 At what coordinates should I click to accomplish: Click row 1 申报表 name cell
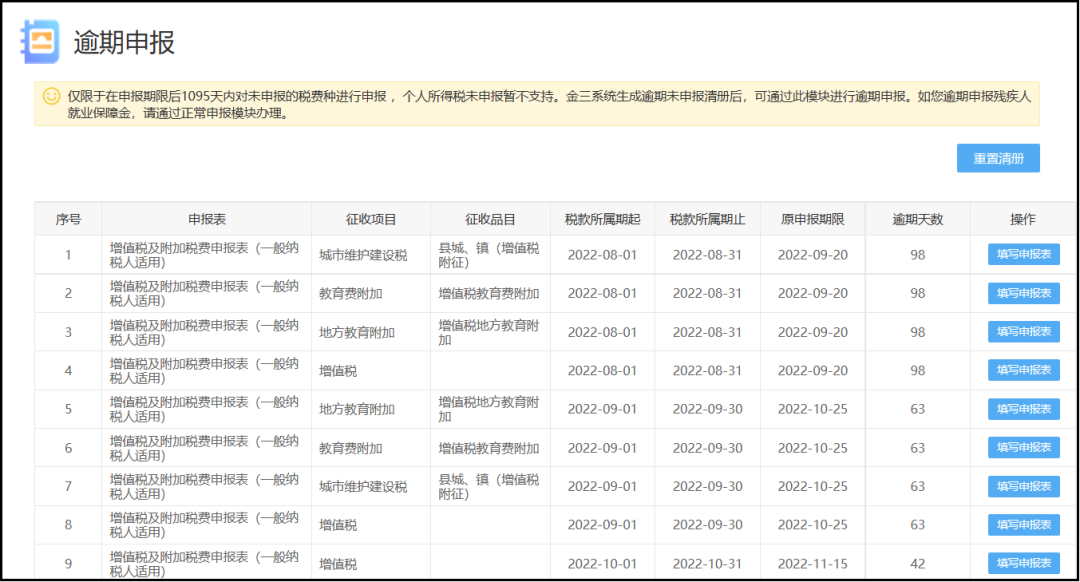point(205,255)
